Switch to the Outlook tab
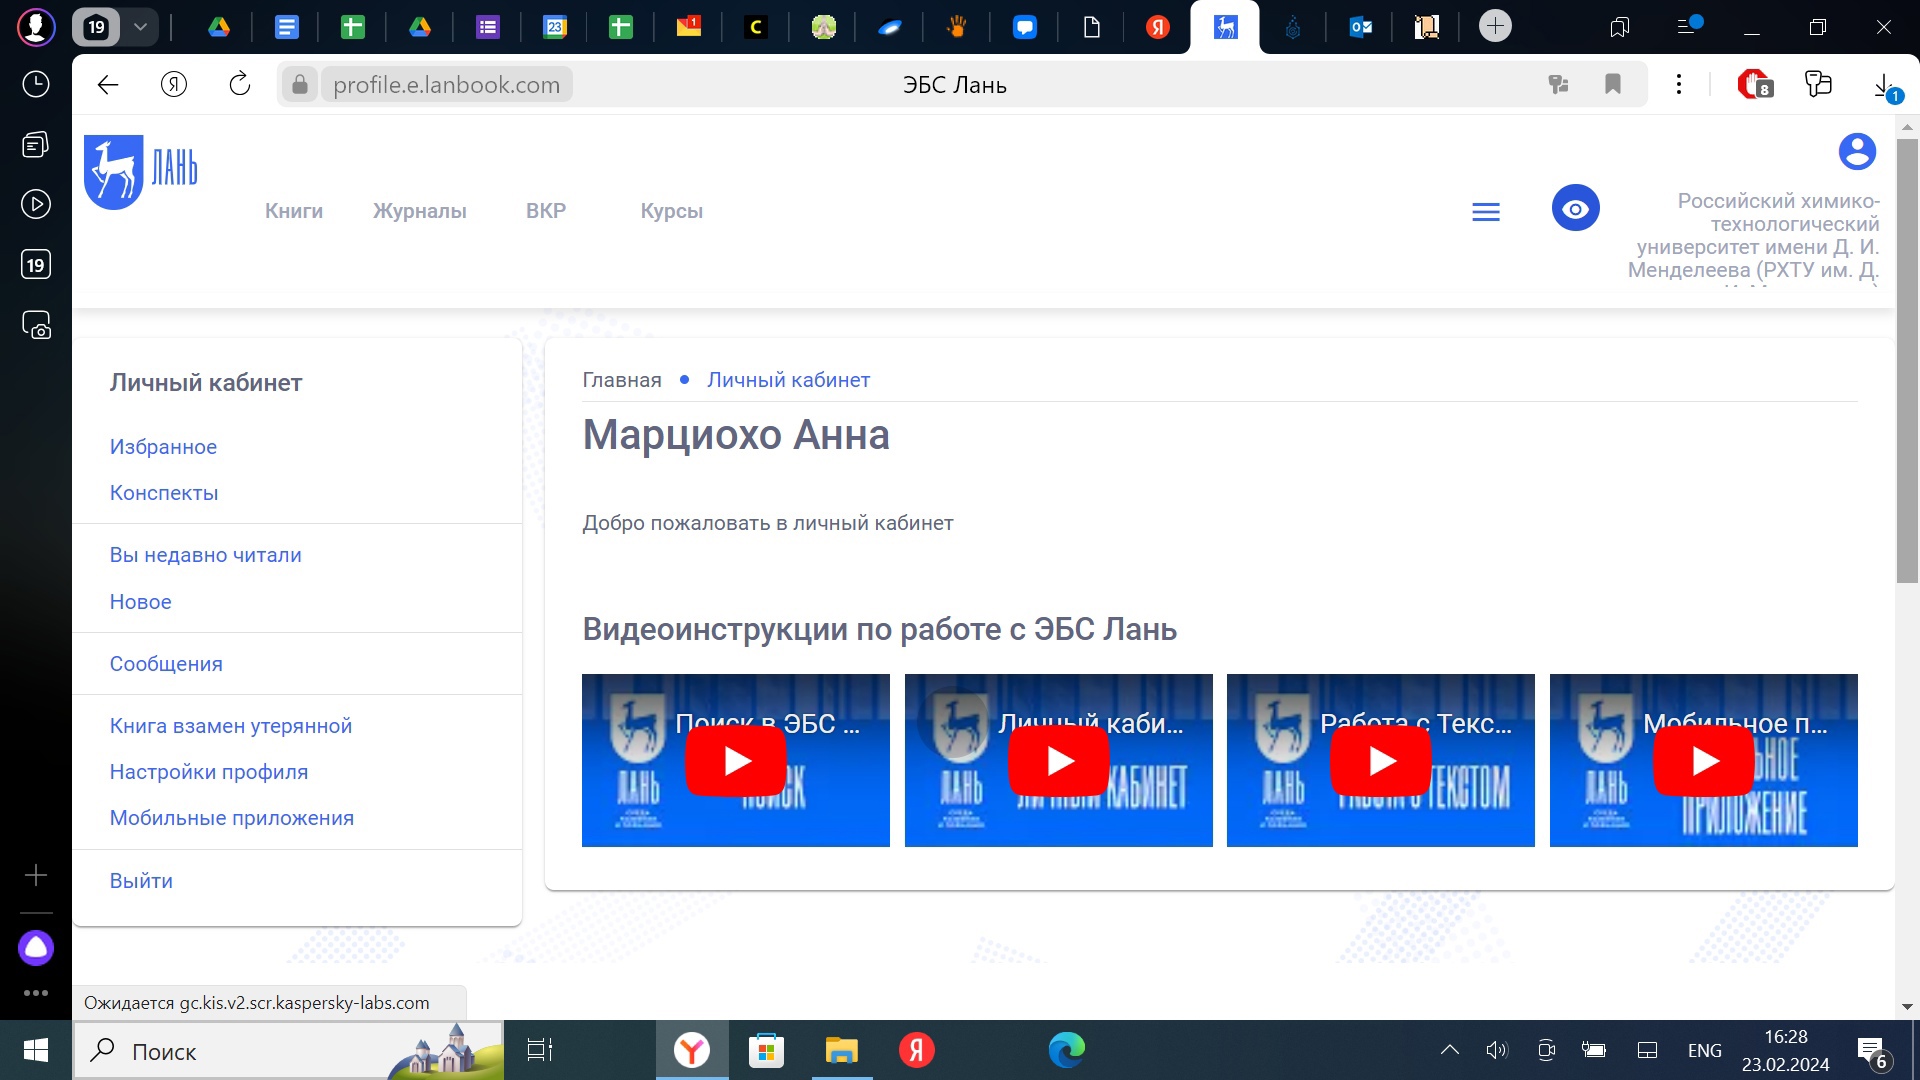The width and height of the screenshot is (1920, 1080). (1360, 27)
